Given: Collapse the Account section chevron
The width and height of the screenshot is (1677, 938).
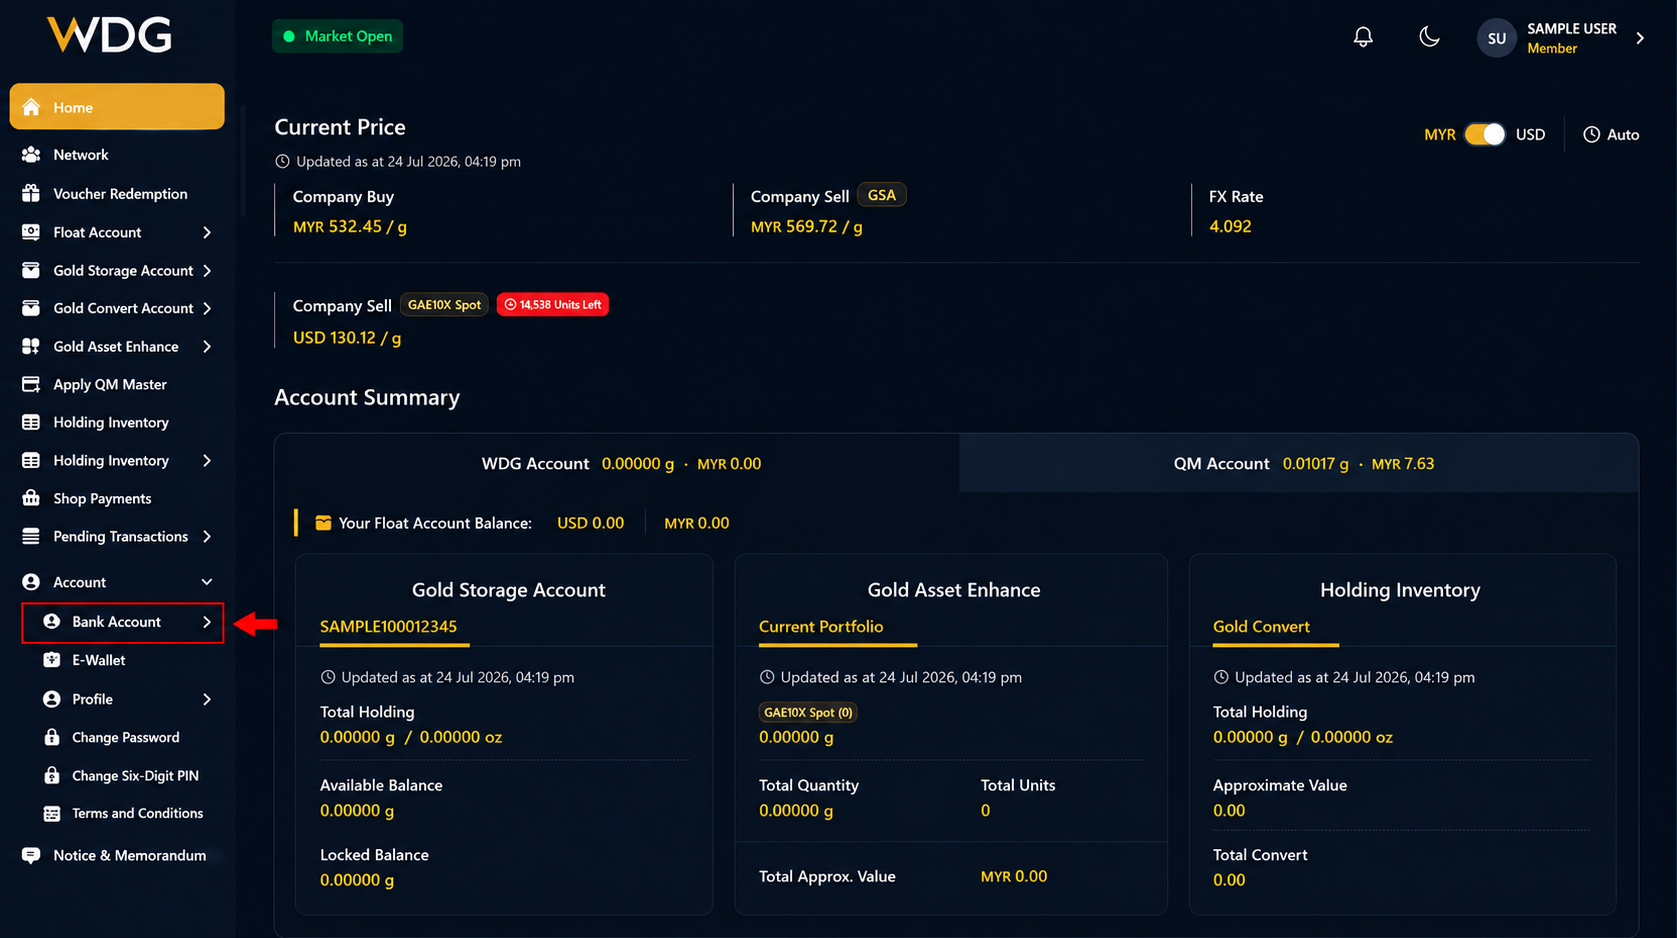Looking at the screenshot, I should click(207, 582).
